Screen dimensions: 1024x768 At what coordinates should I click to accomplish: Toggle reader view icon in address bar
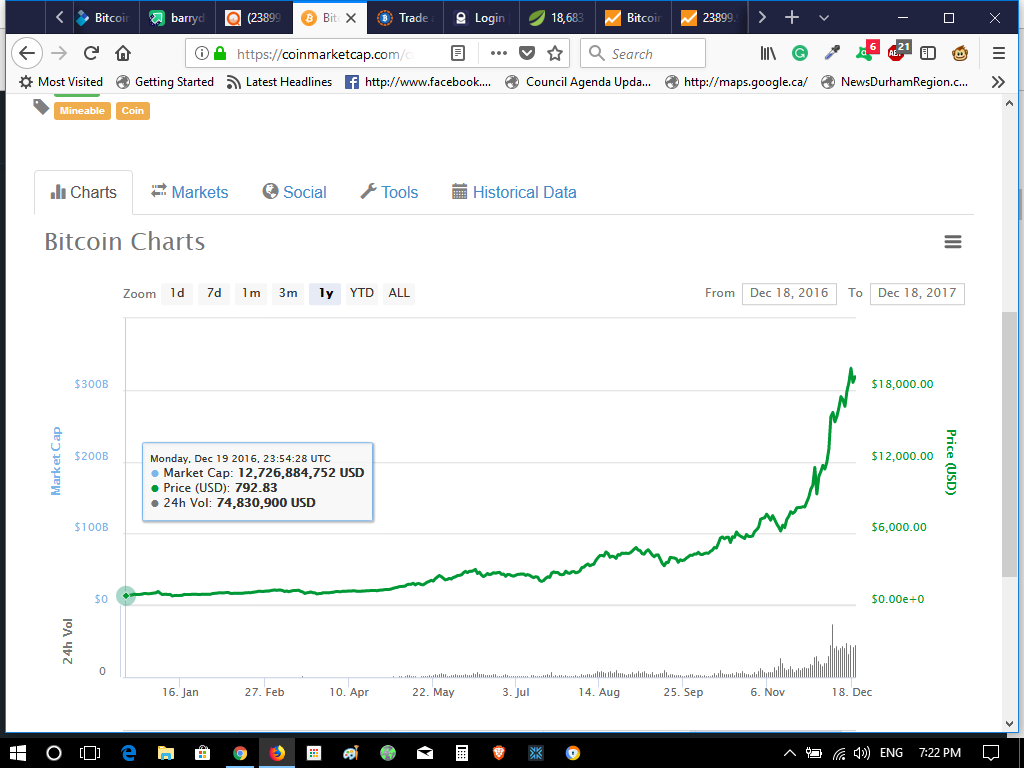click(x=458, y=54)
